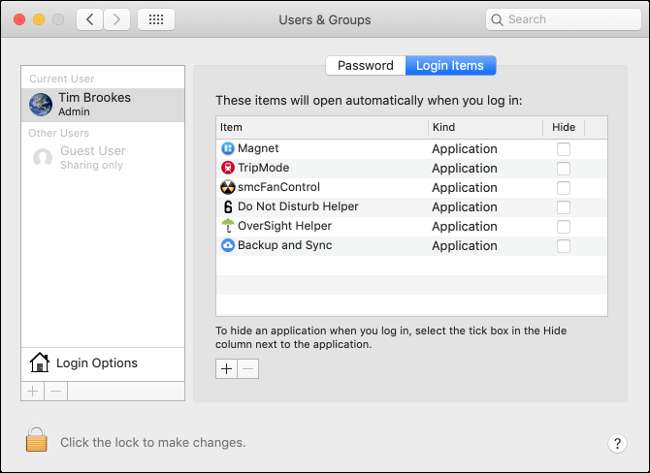The height and width of the screenshot is (473, 650).
Task: Switch to the Password tab
Action: (x=365, y=66)
